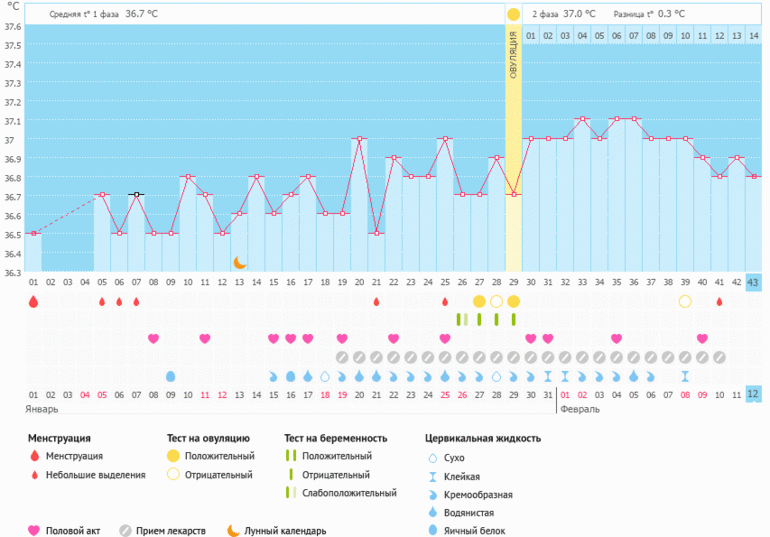770x537 pixels.
Task: Click the yellow ovulation circle above the chart
Action: click(x=513, y=14)
